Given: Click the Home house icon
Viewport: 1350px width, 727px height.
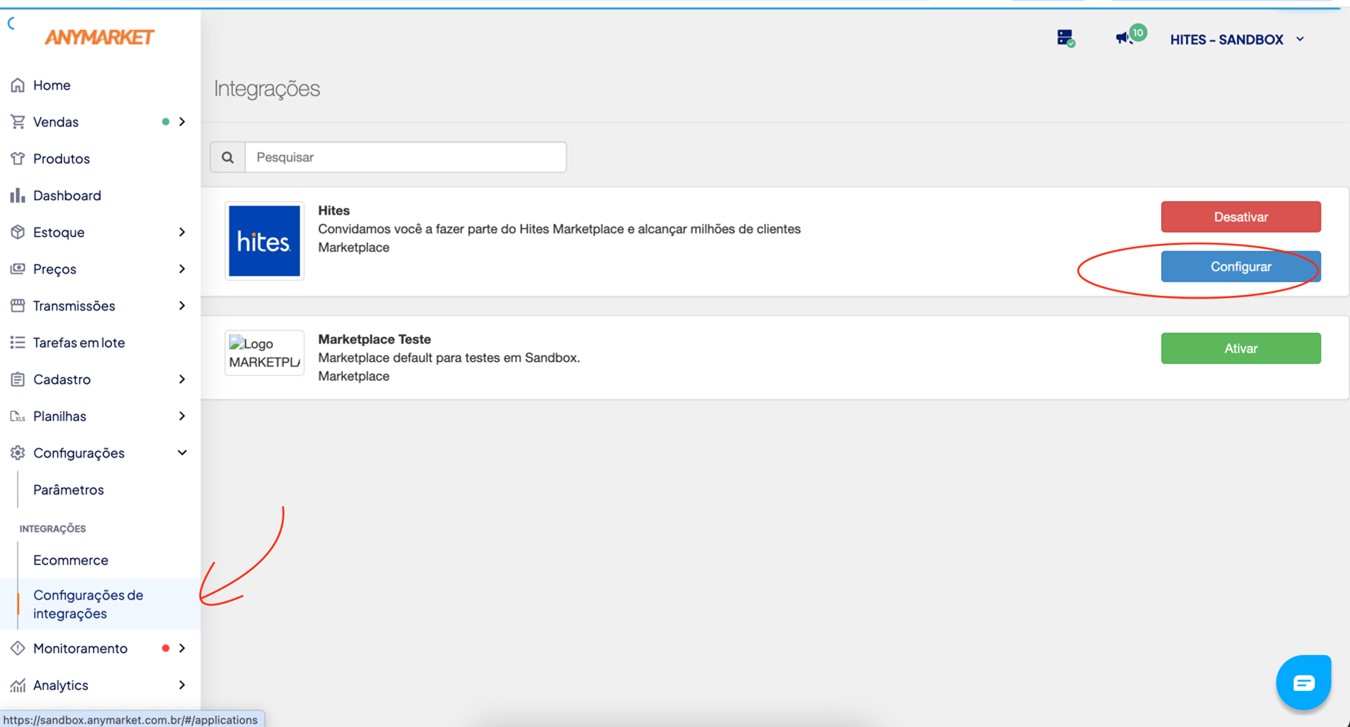Looking at the screenshot, I should pos(17,85).
